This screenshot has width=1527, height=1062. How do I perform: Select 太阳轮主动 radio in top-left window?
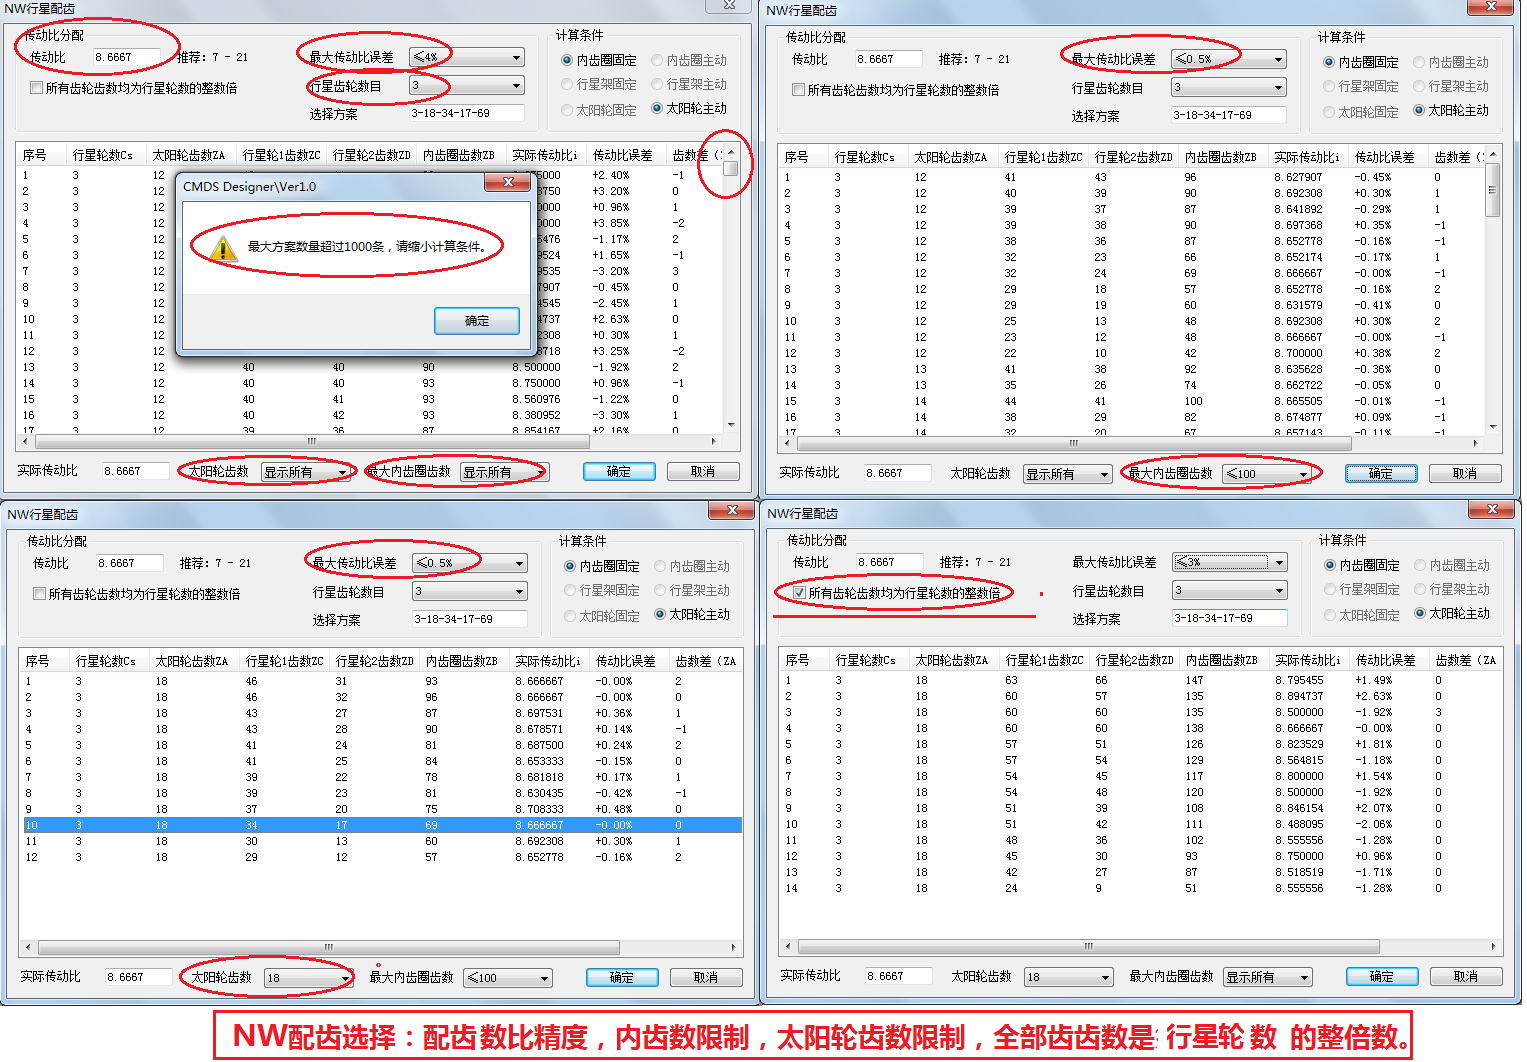click(x=657, y=108)
